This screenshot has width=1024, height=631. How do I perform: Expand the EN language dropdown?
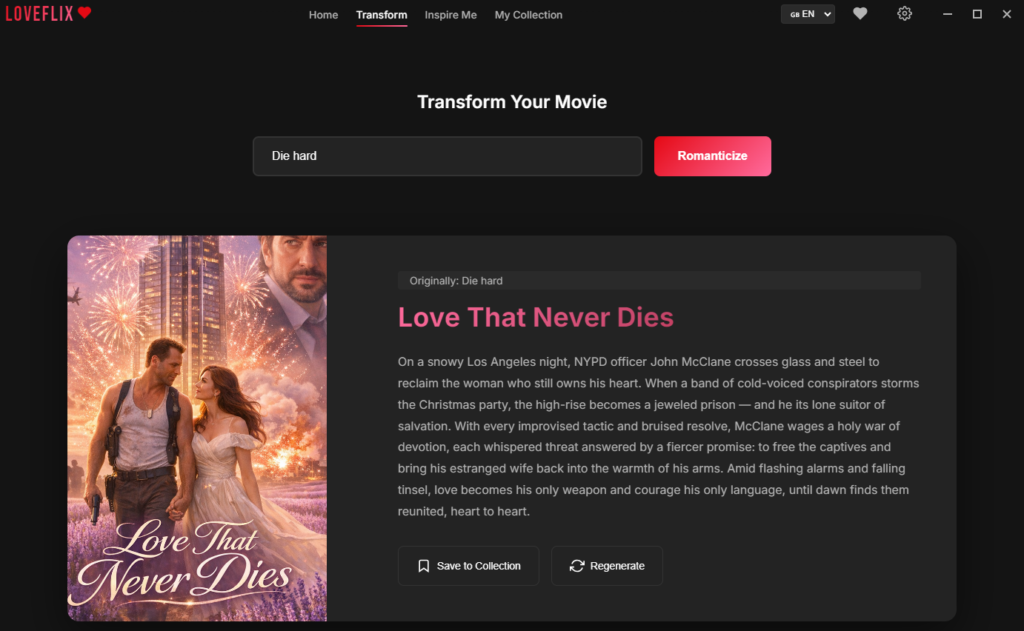tap(808, 14)
